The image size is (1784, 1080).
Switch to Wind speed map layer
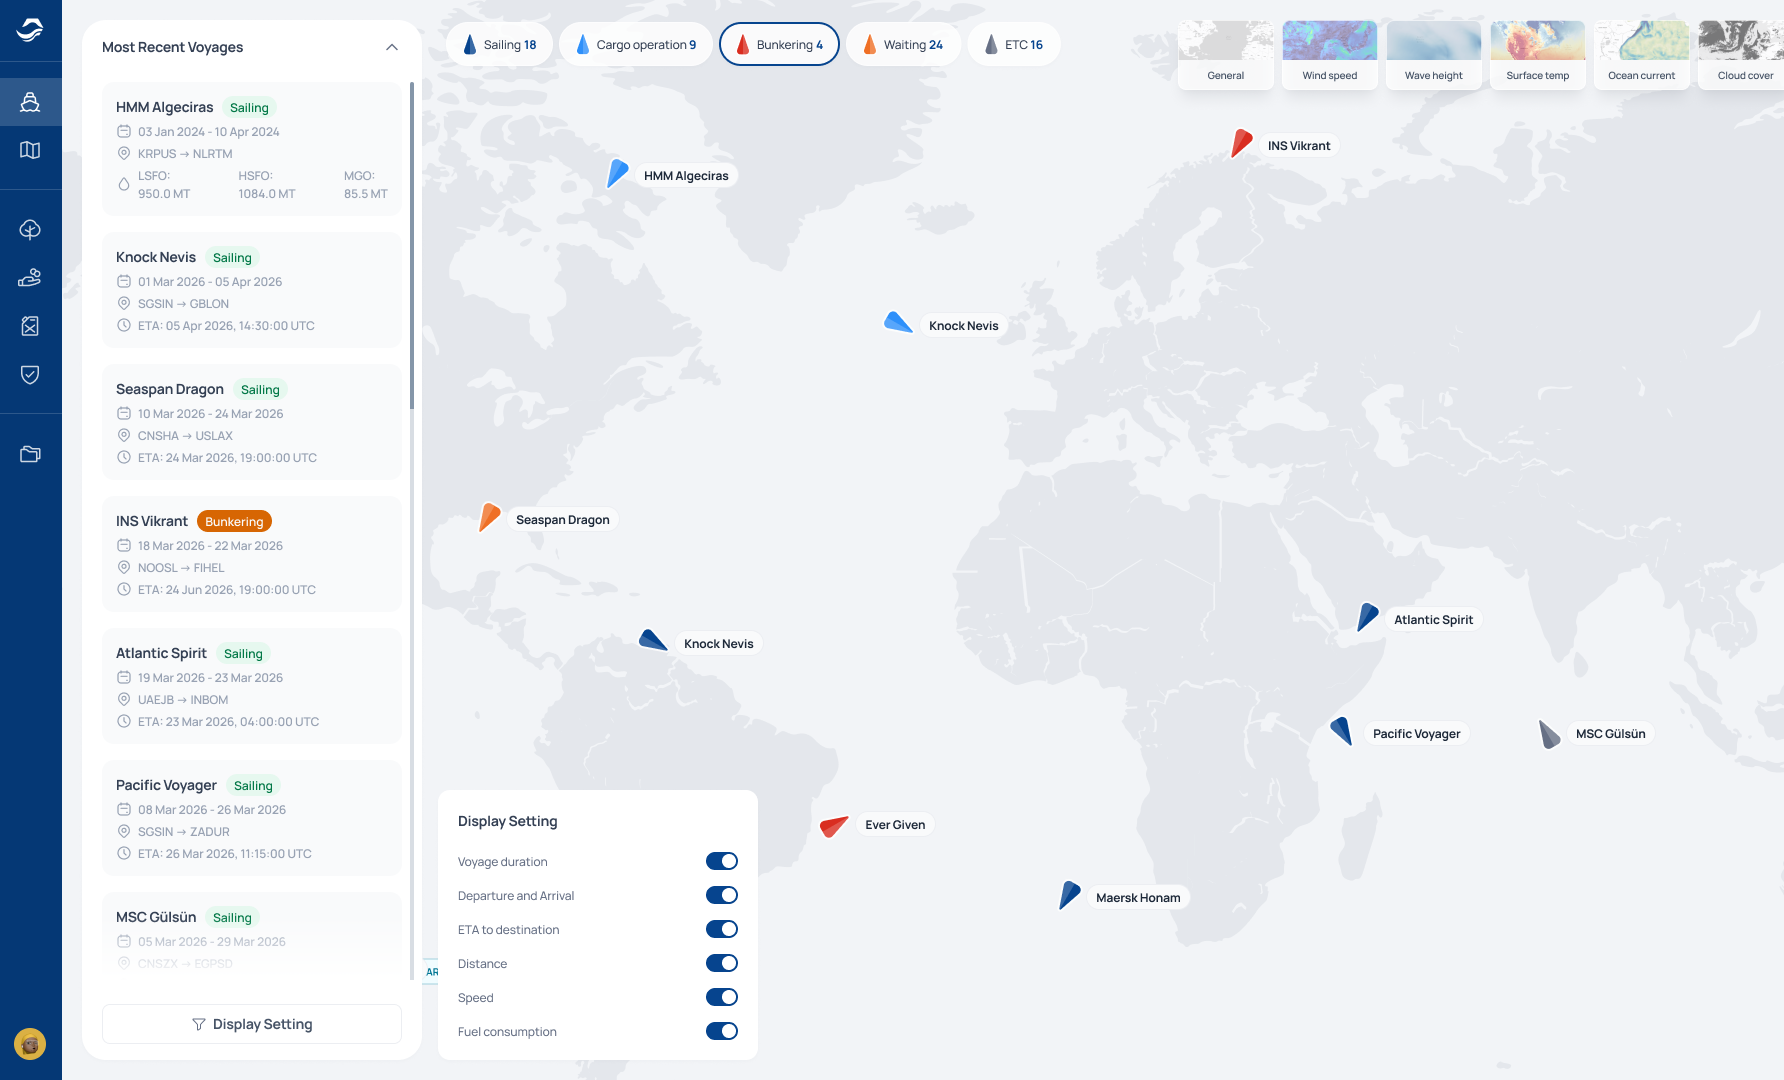tap(1330, 55)
